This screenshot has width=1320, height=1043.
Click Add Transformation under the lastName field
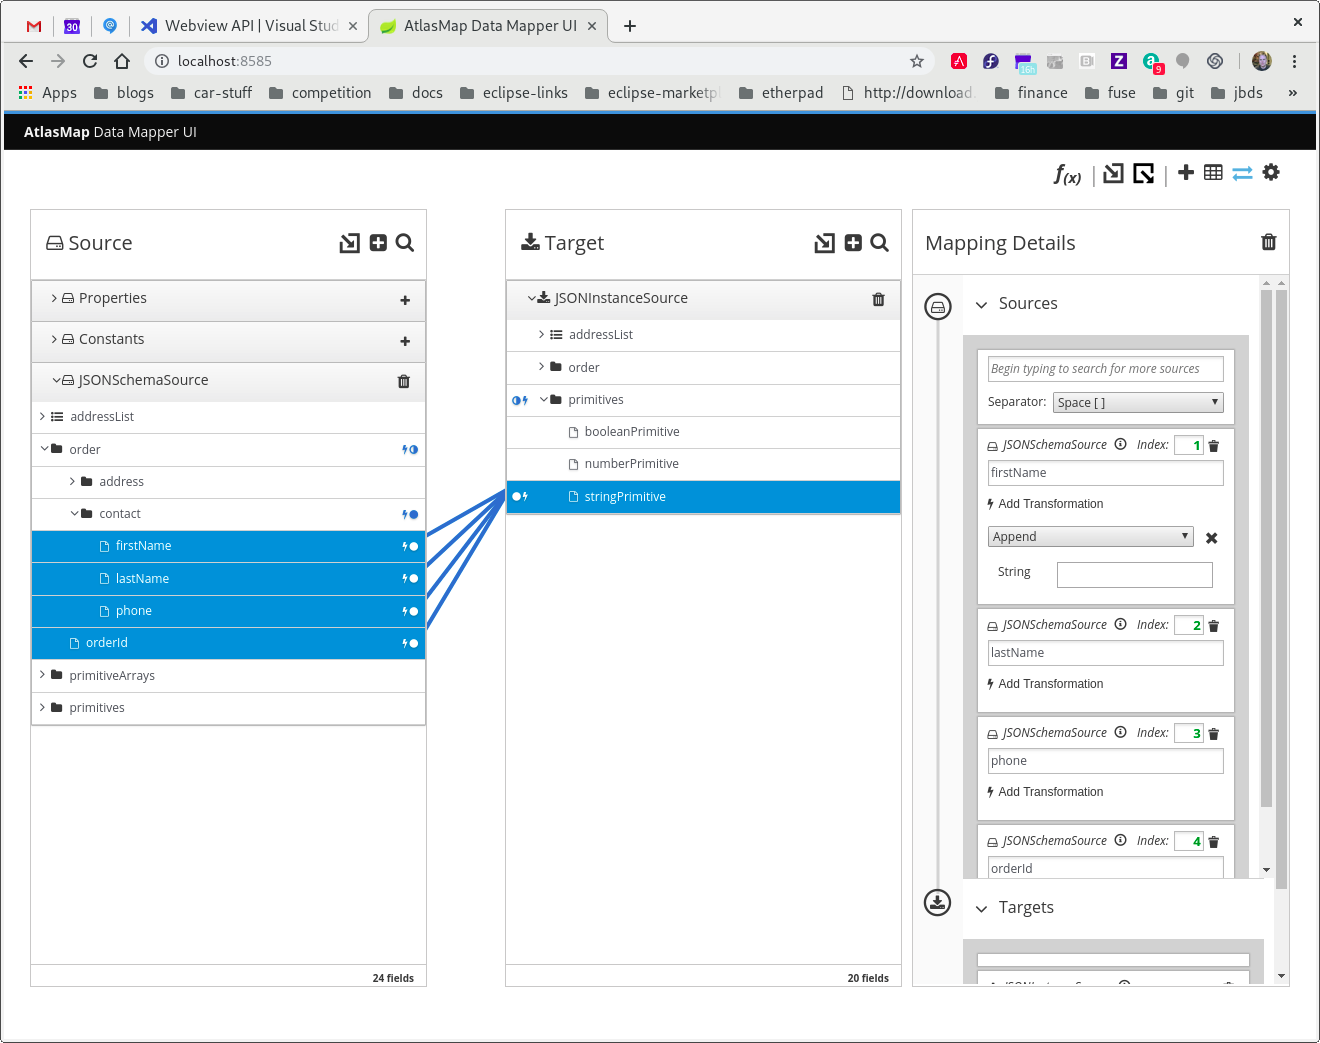tap(1046, 684)
